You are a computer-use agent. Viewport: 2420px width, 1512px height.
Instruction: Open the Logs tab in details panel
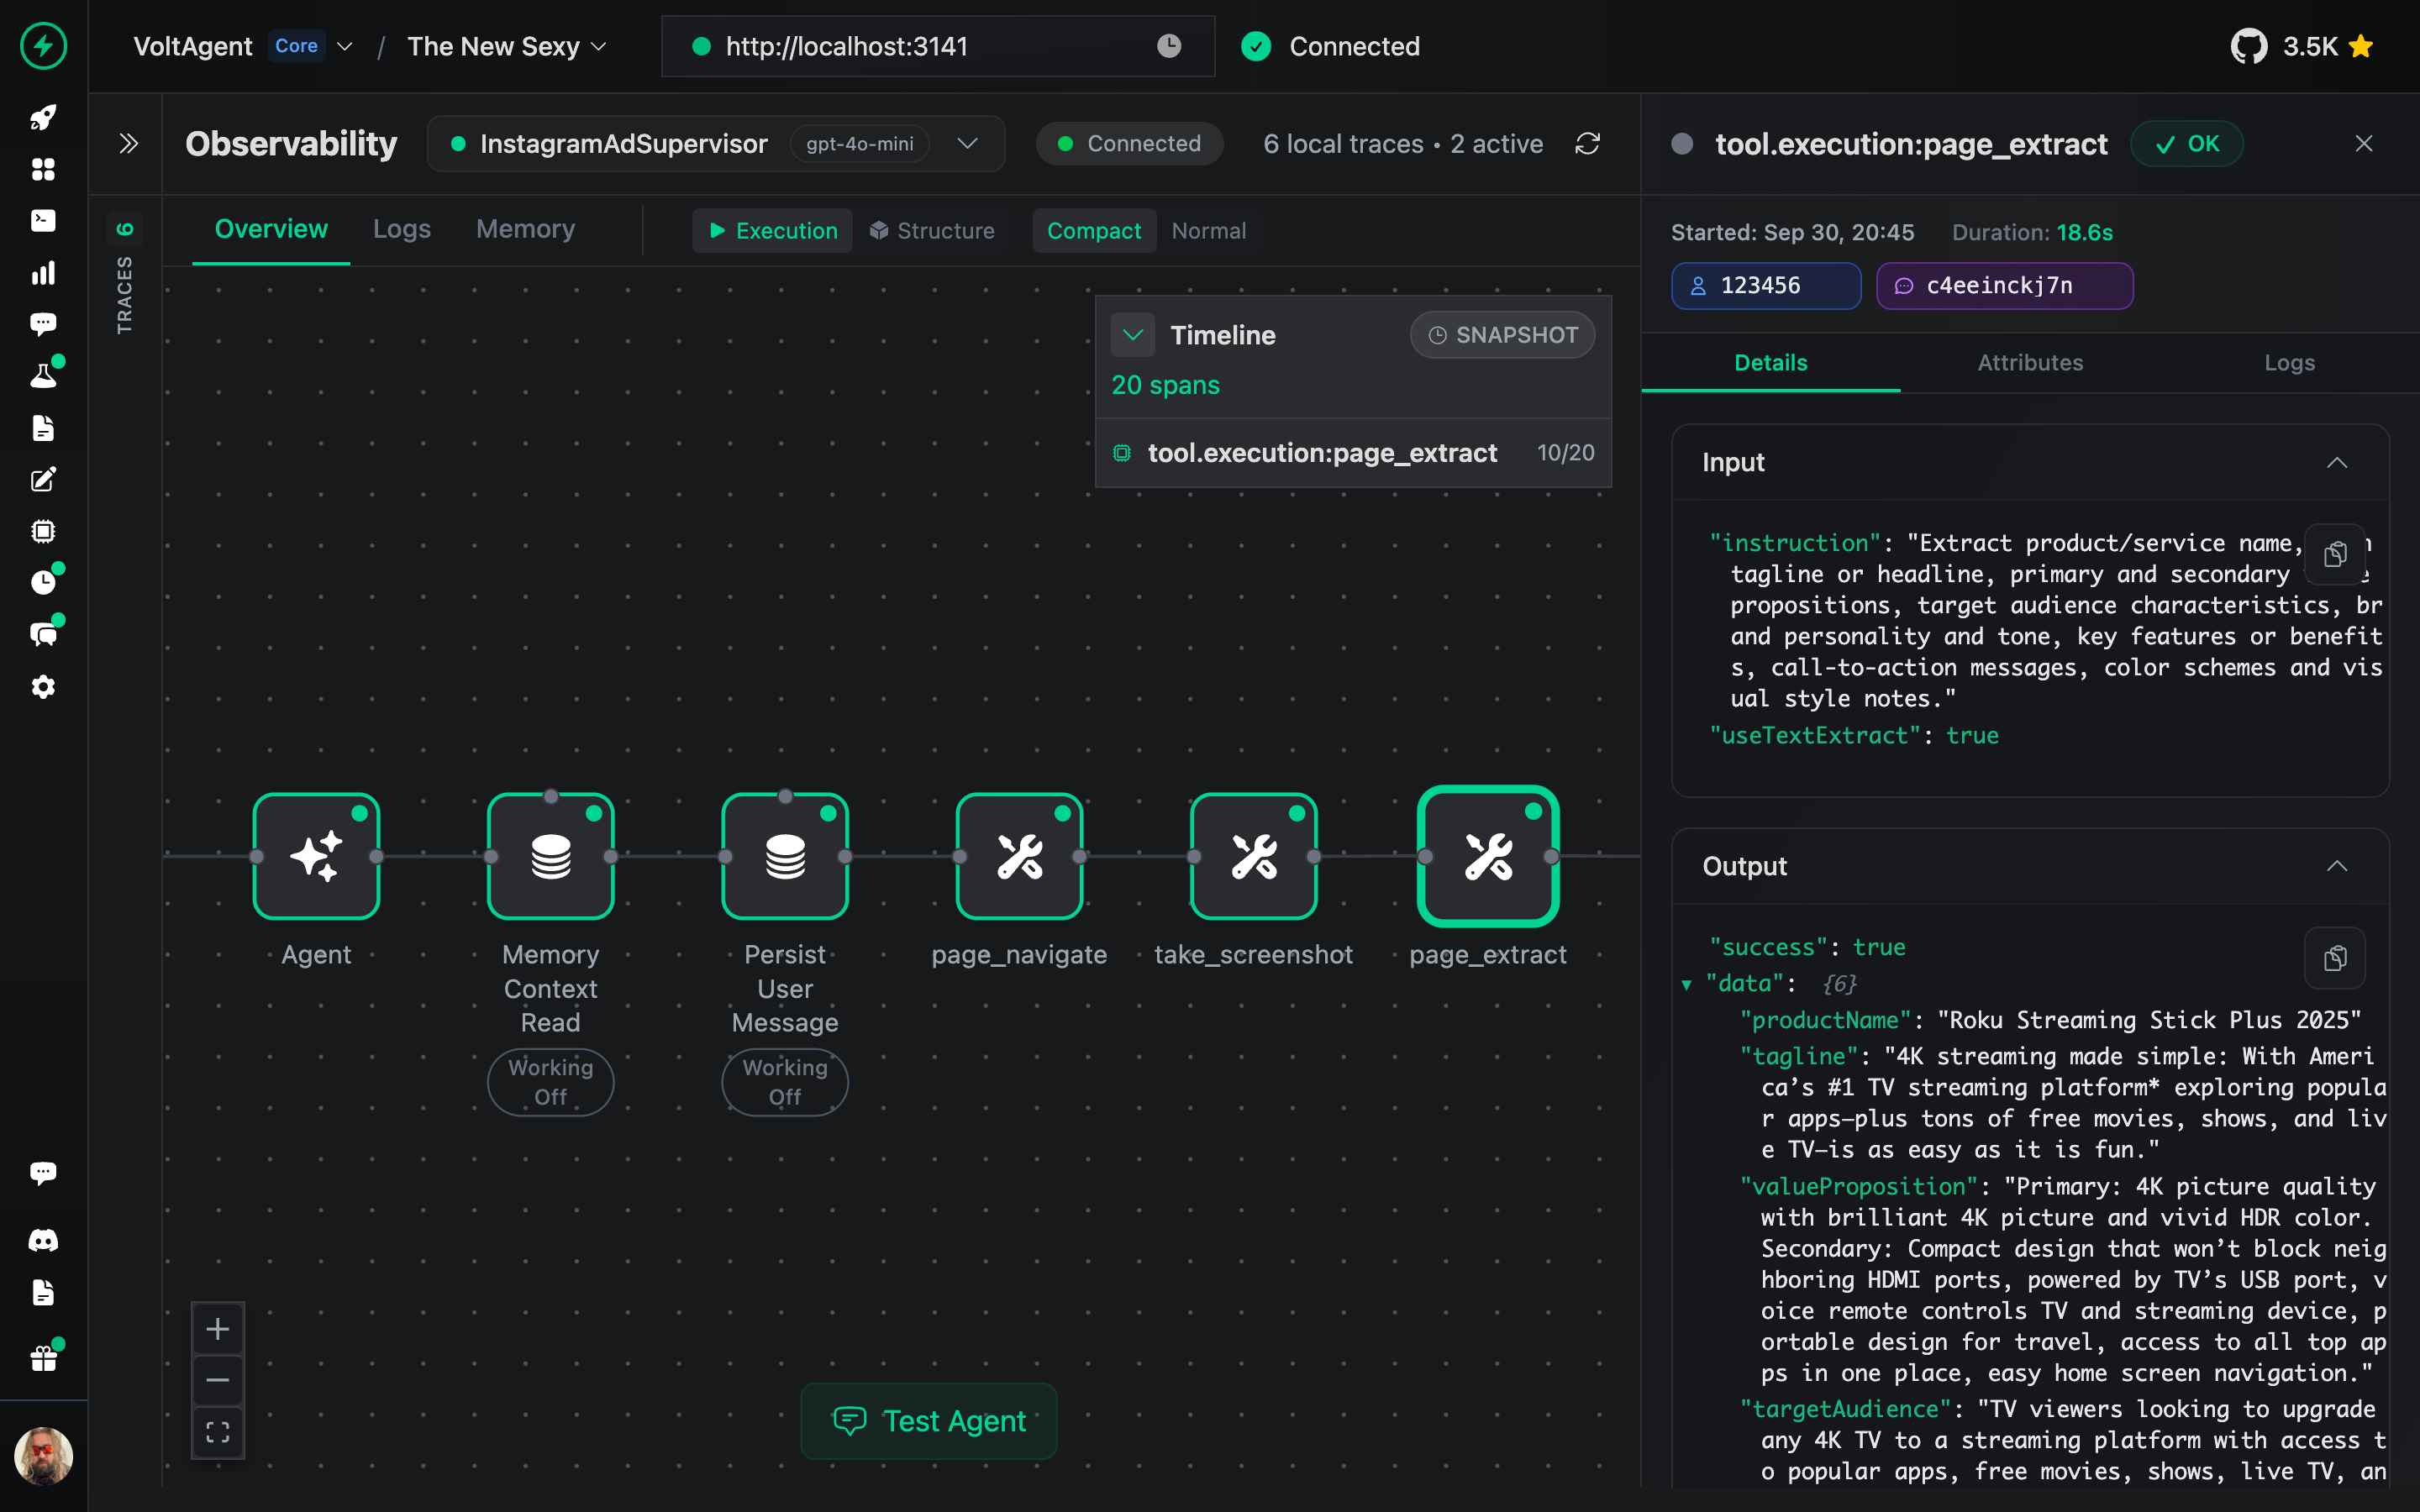tap(2289, 363)
